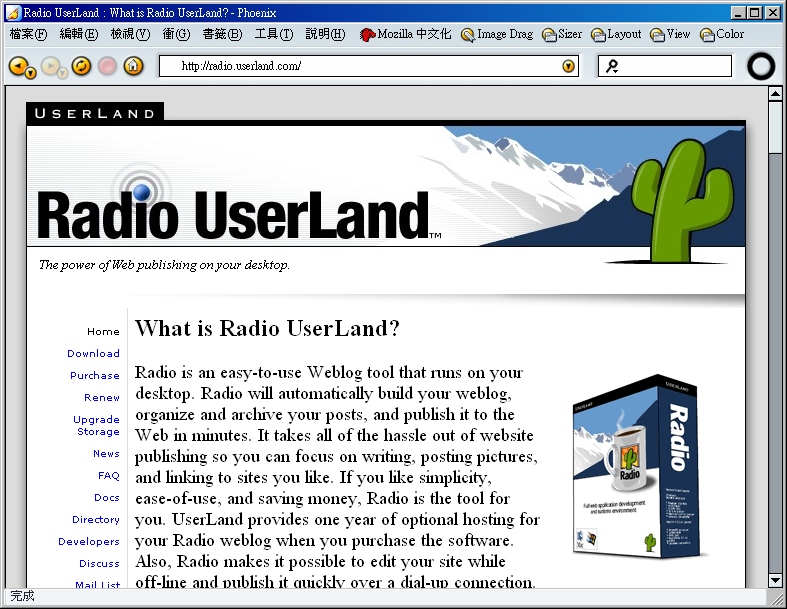Image resolution: width=787 pixels, height=609 pixels.
Task: Expand the address bar URL dropdown
Action: (568, 66)
